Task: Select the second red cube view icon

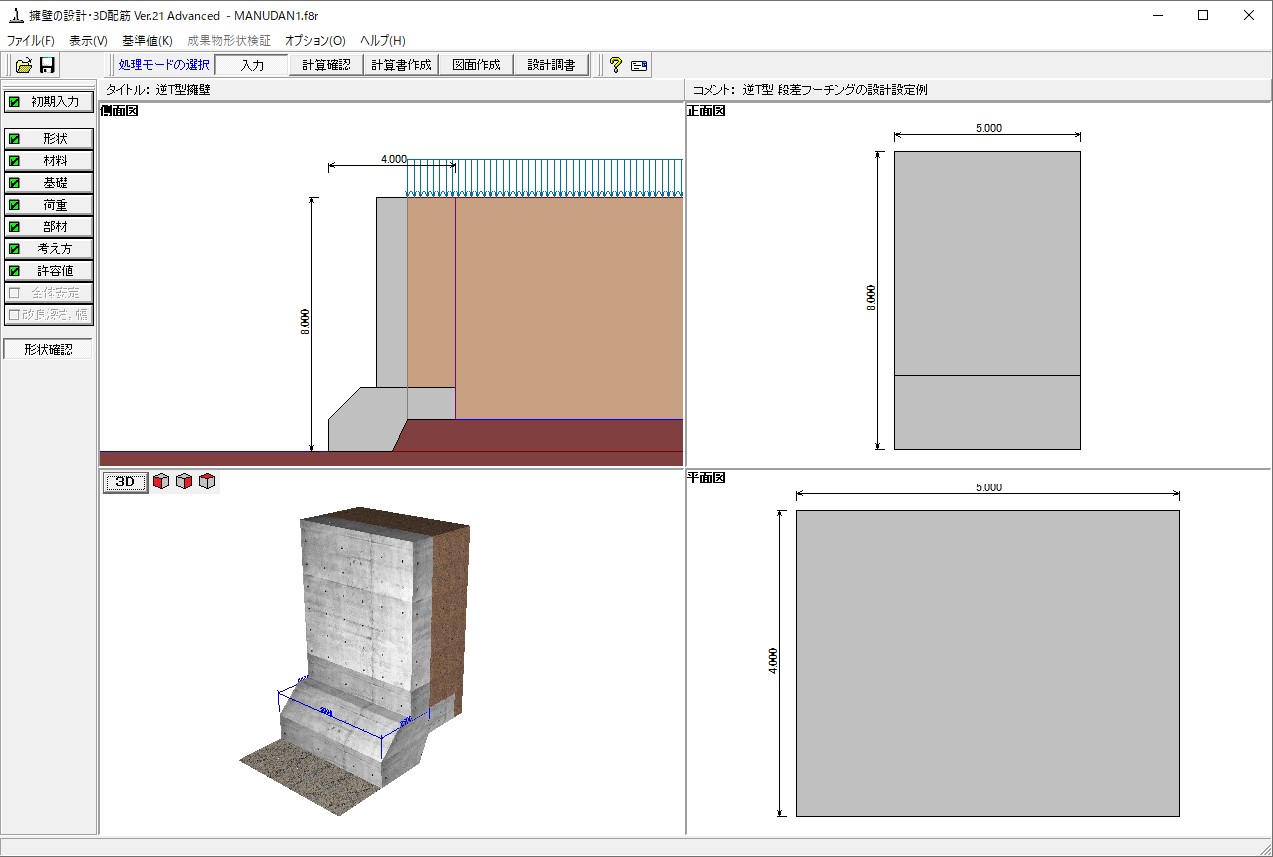Action: tap(184, 482)
